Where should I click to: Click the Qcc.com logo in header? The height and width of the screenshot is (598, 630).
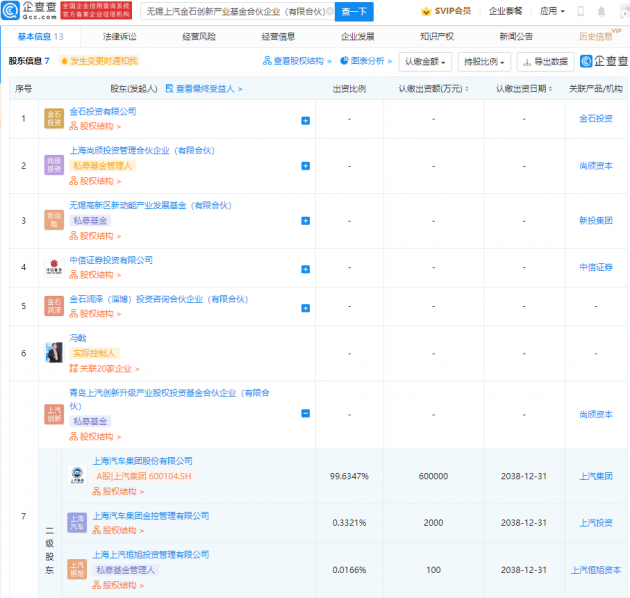[x=29, y=10]
